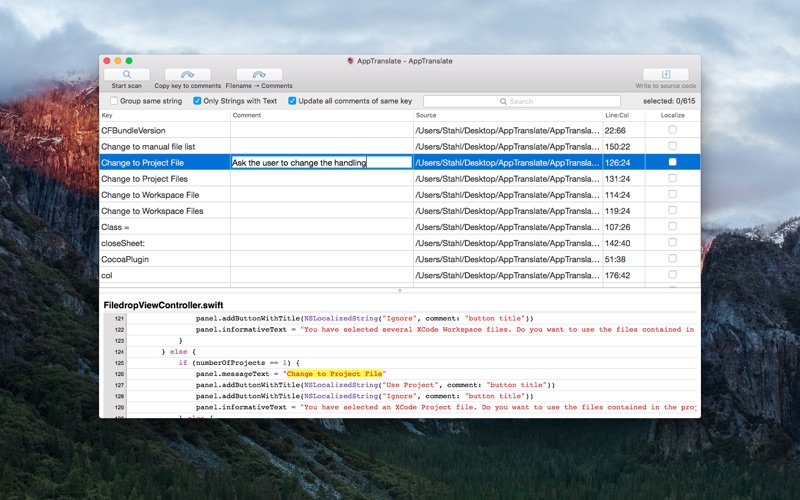
Task: Check Localize box for closeSheet: row
Action: pyautogui.click(x=672, y=242)
